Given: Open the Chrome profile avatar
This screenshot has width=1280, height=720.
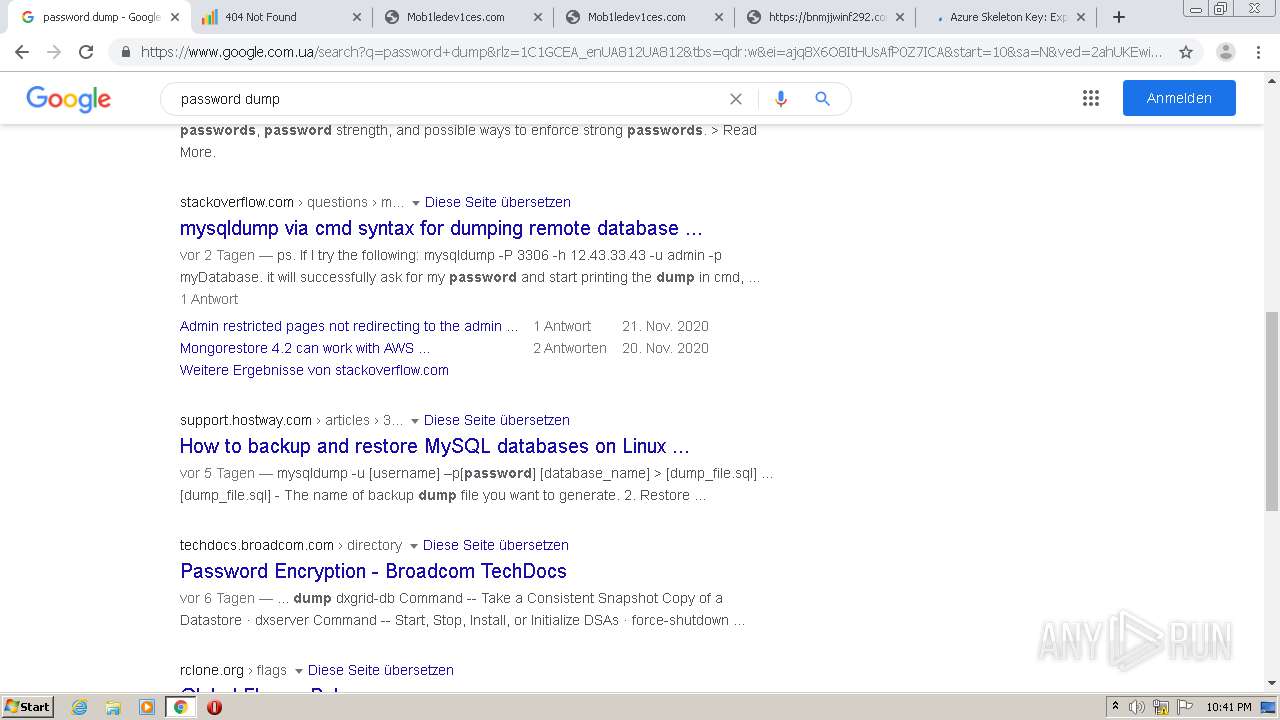Looking at the screenshot, I should (x=1226, y=52).
